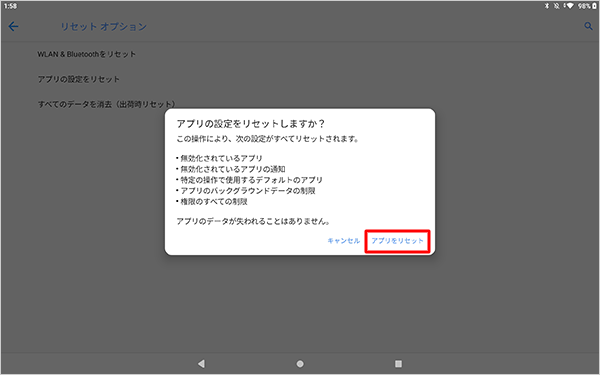Select WLAN & Bluetoothをリセット option

click(x=86, y=54)
